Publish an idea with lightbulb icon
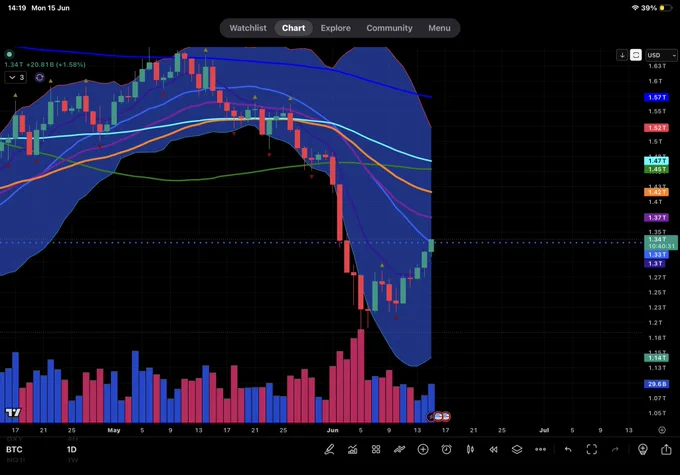This screenshot has width=680, height=475. [643, 449]
